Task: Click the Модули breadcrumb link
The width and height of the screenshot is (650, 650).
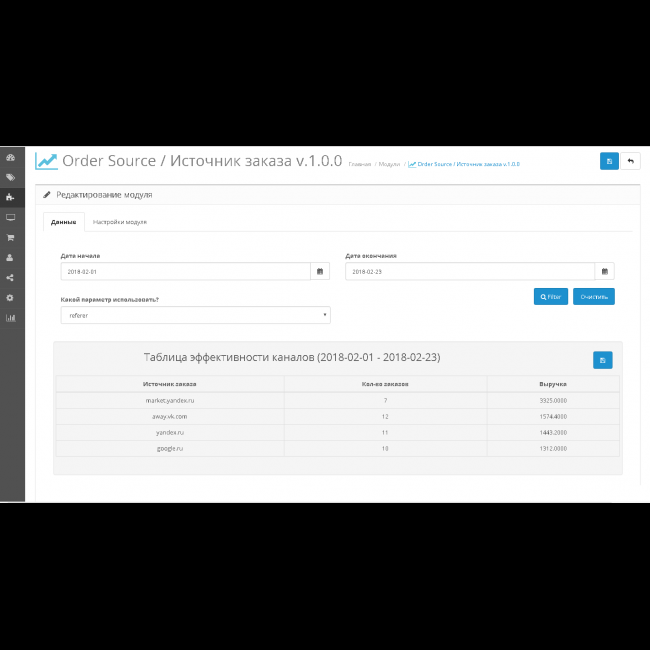Action: pyautogui.click(x=389, y=164)
